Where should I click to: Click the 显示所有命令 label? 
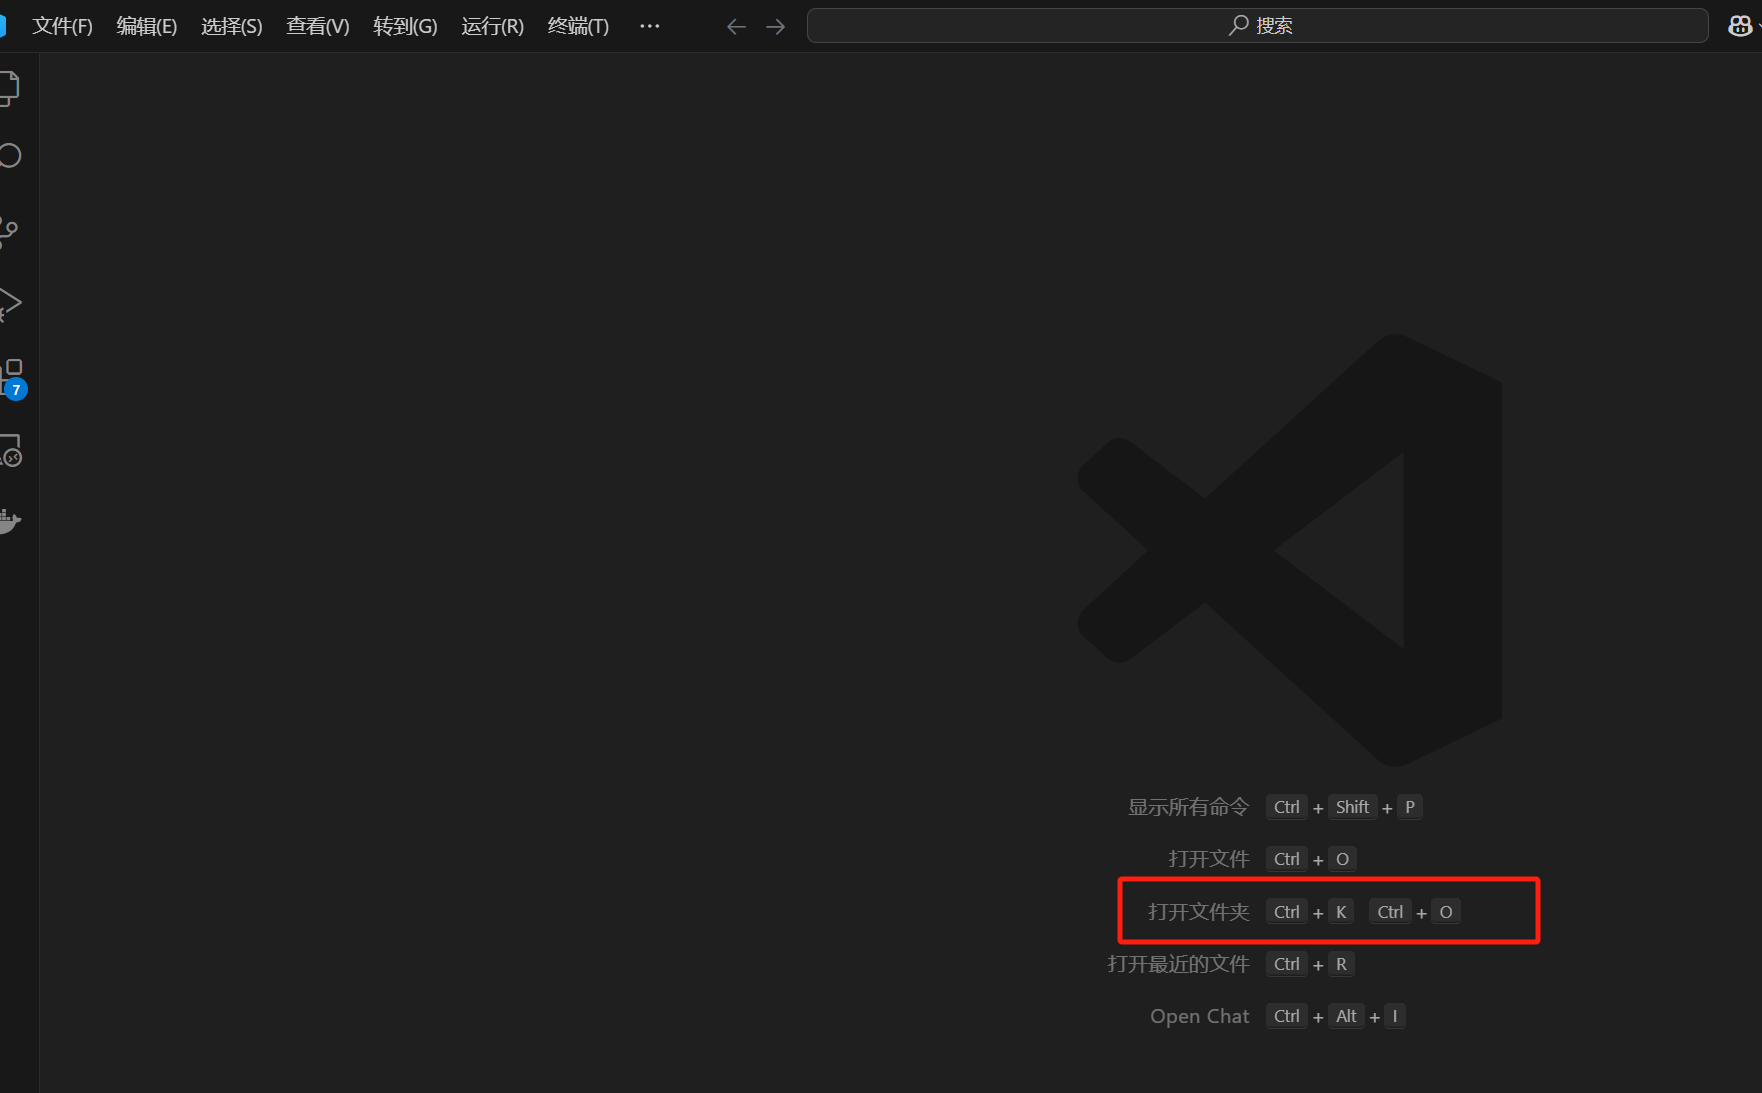pos(1188,807)
